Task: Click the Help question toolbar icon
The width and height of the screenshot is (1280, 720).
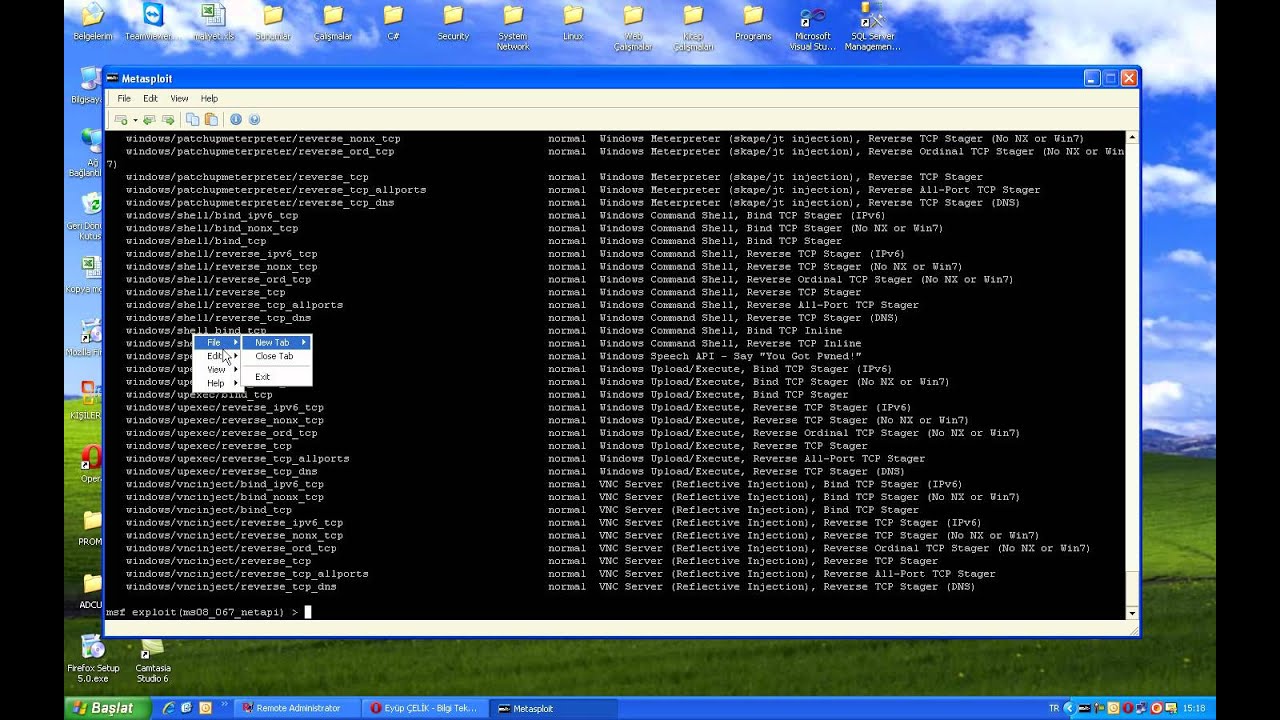Action: (x=254, y=119)
